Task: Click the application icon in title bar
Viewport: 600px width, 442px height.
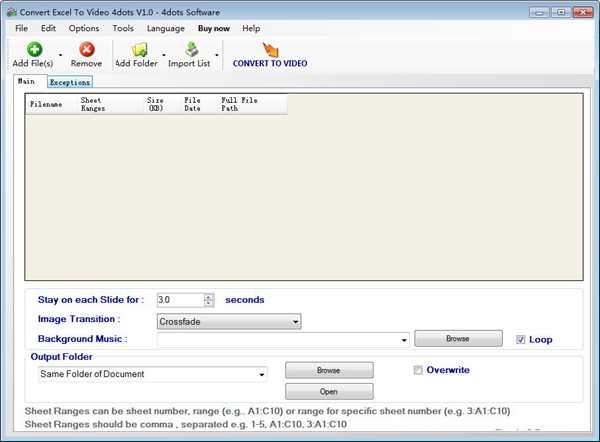Action: [12, 12]
